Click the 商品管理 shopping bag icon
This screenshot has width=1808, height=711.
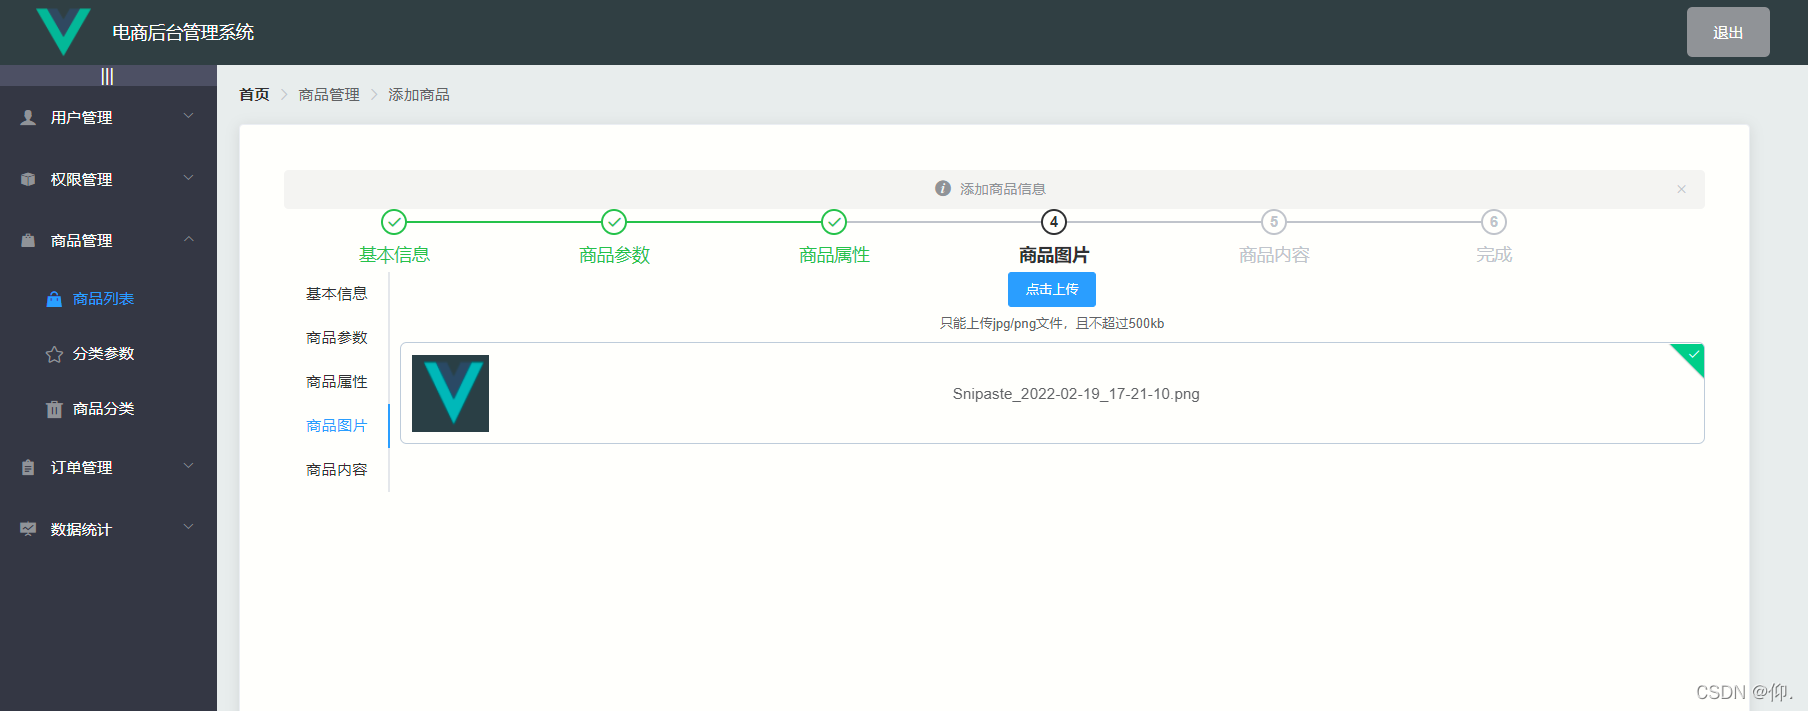[x=28, y=240]
